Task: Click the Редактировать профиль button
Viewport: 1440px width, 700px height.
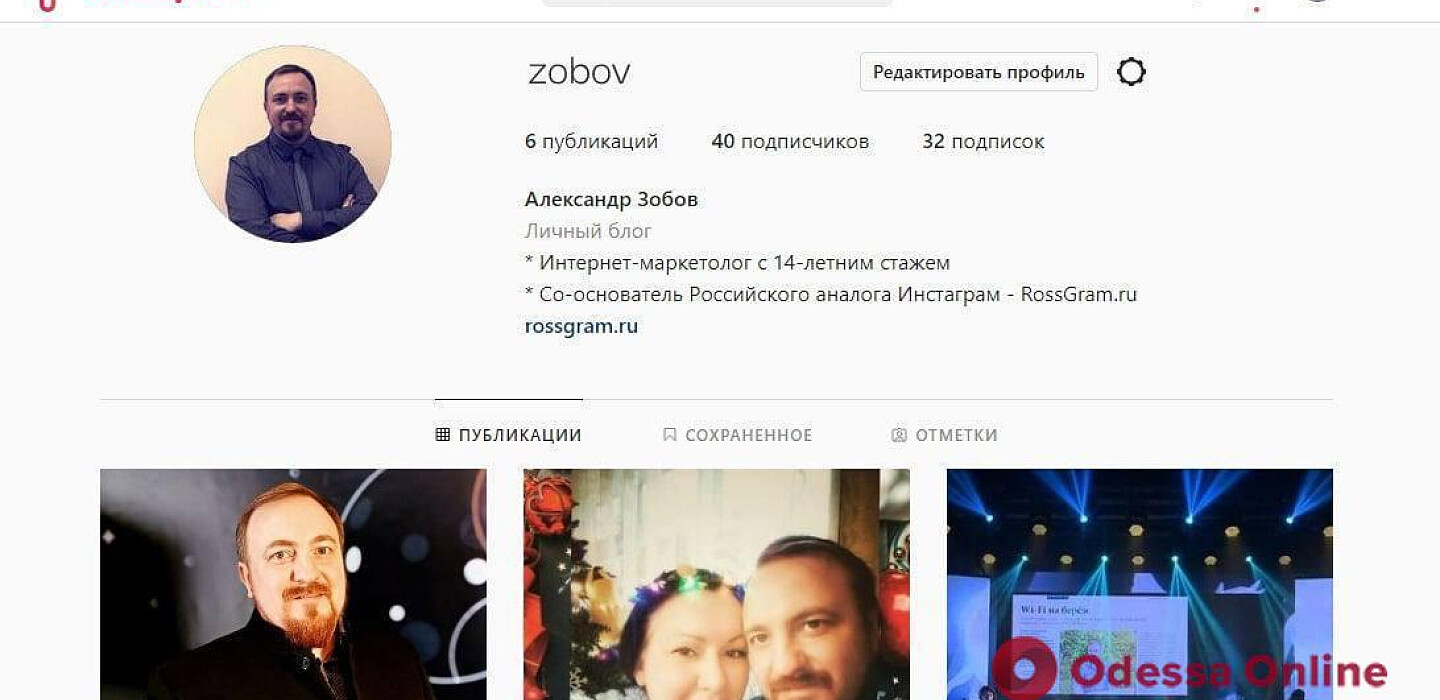Action: 979,72
